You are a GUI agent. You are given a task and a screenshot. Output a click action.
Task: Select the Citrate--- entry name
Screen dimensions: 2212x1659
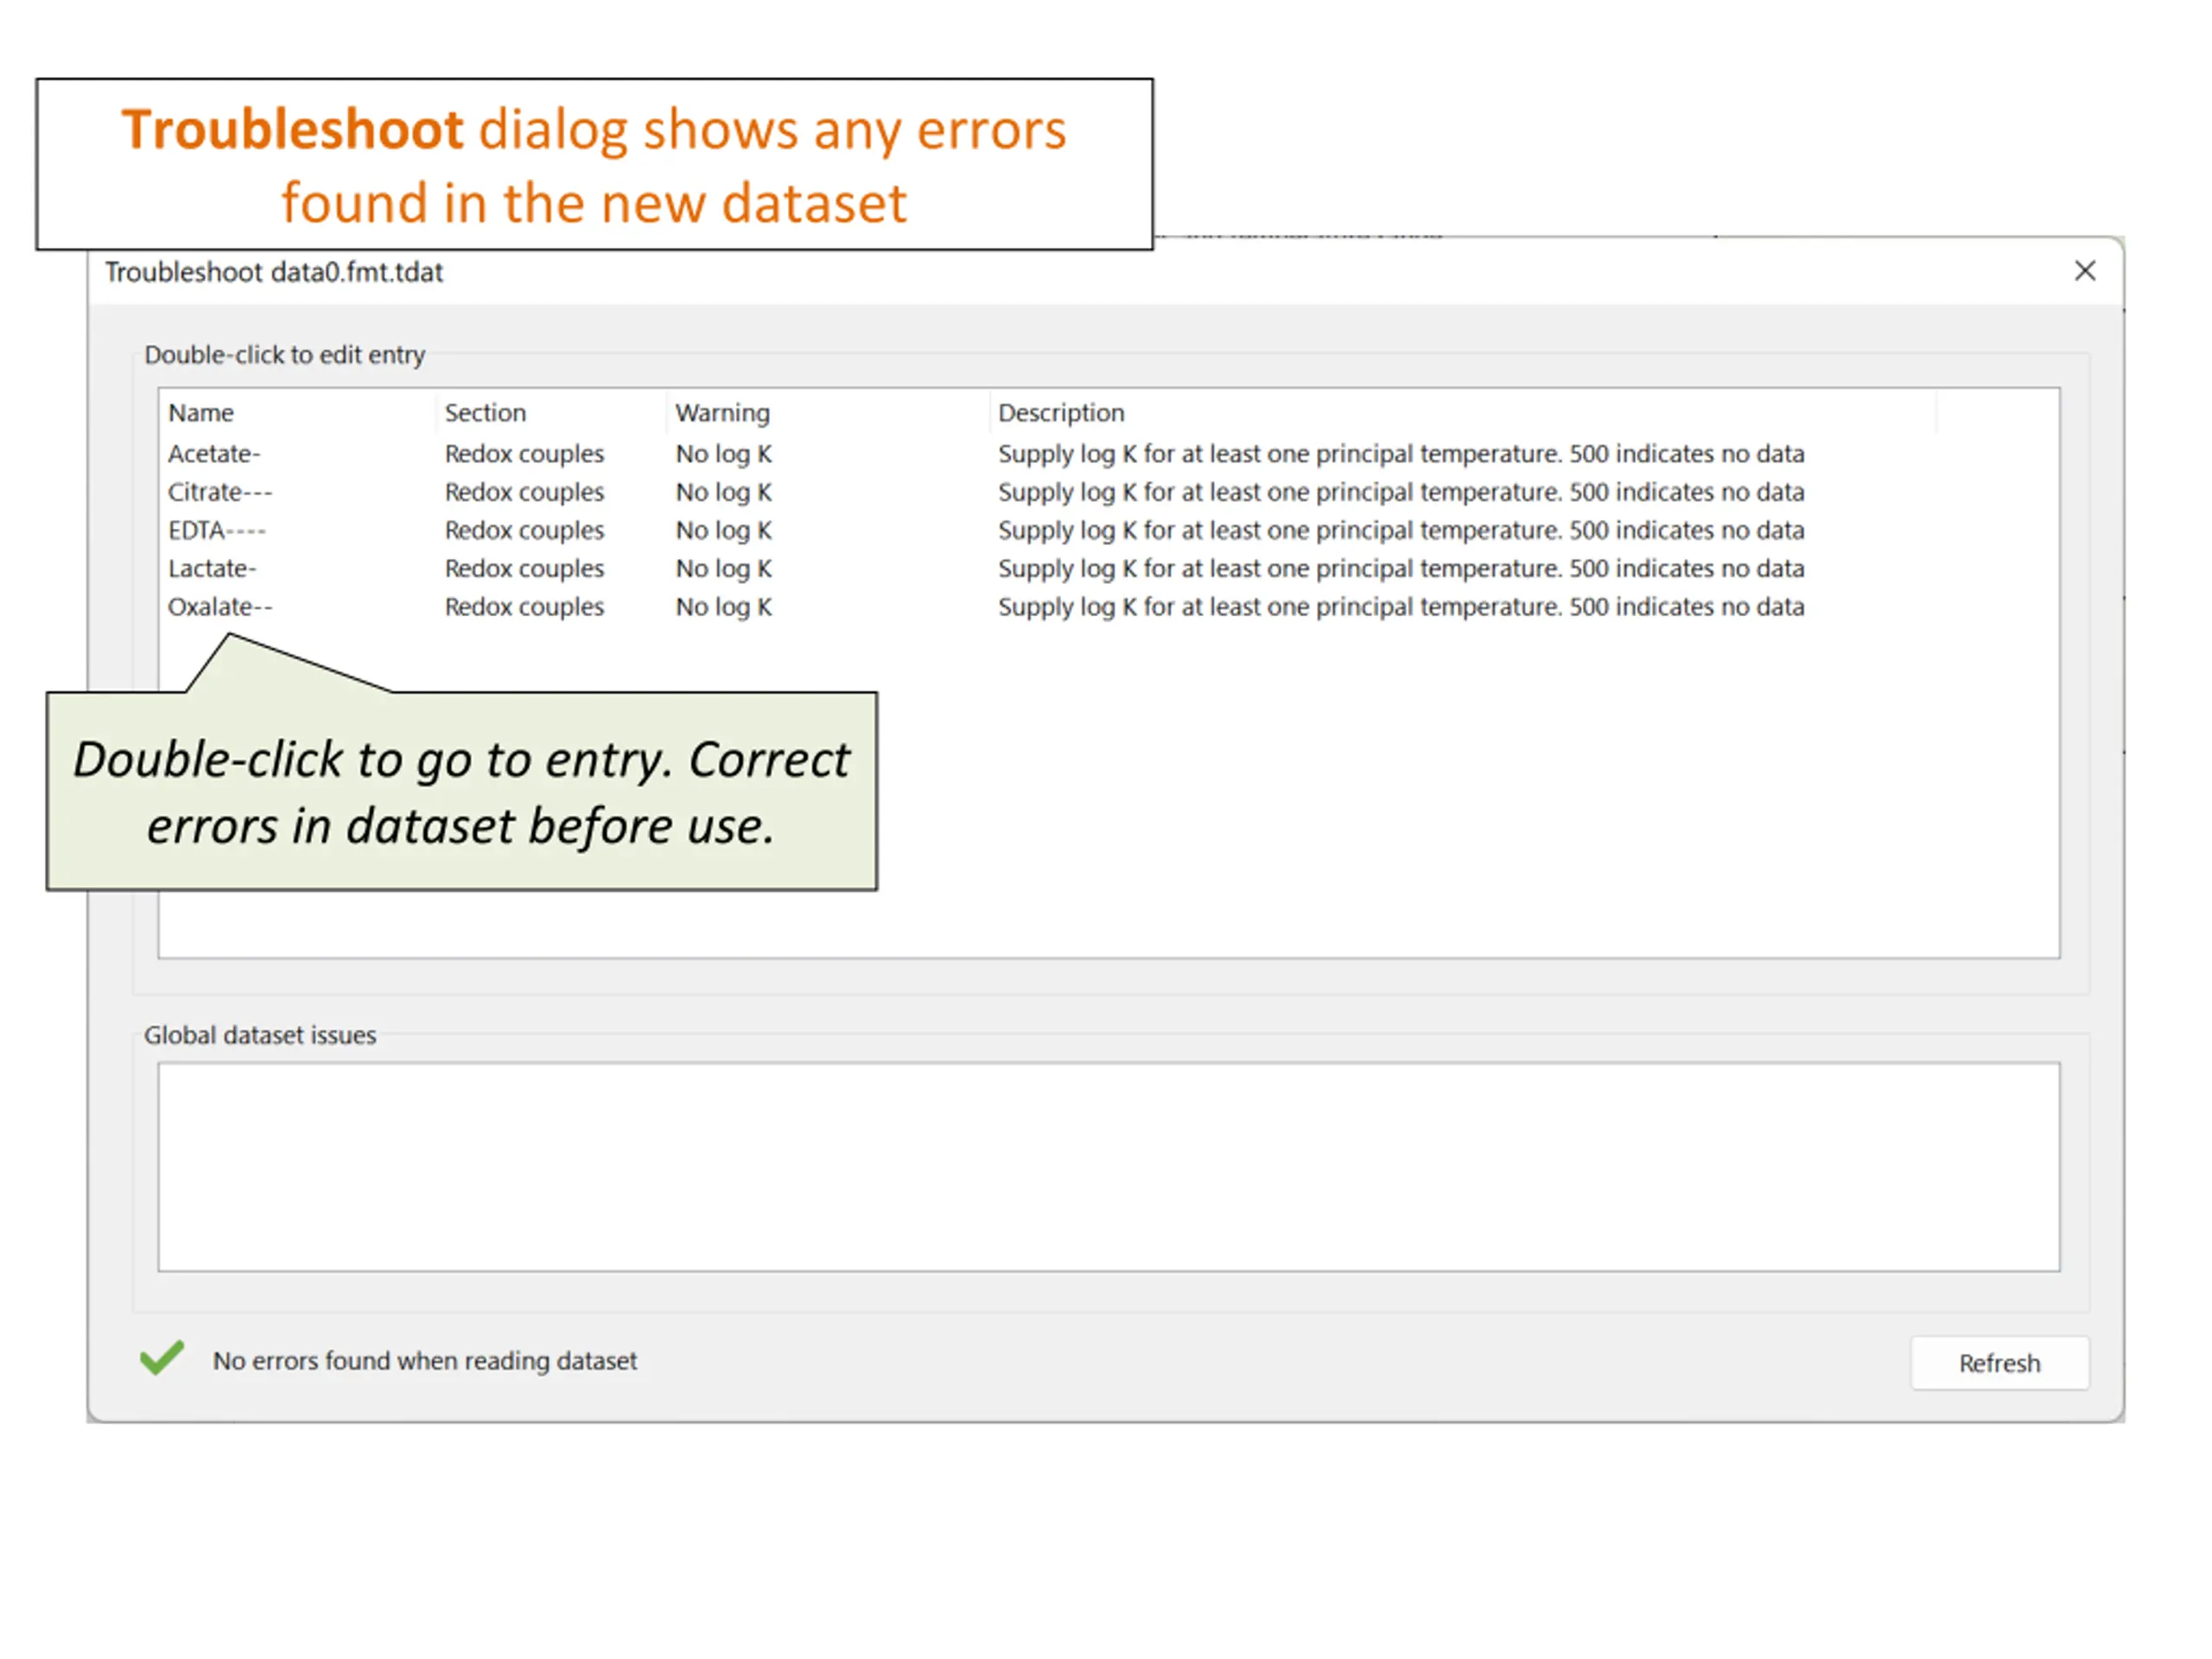click(x=220, y=492)
